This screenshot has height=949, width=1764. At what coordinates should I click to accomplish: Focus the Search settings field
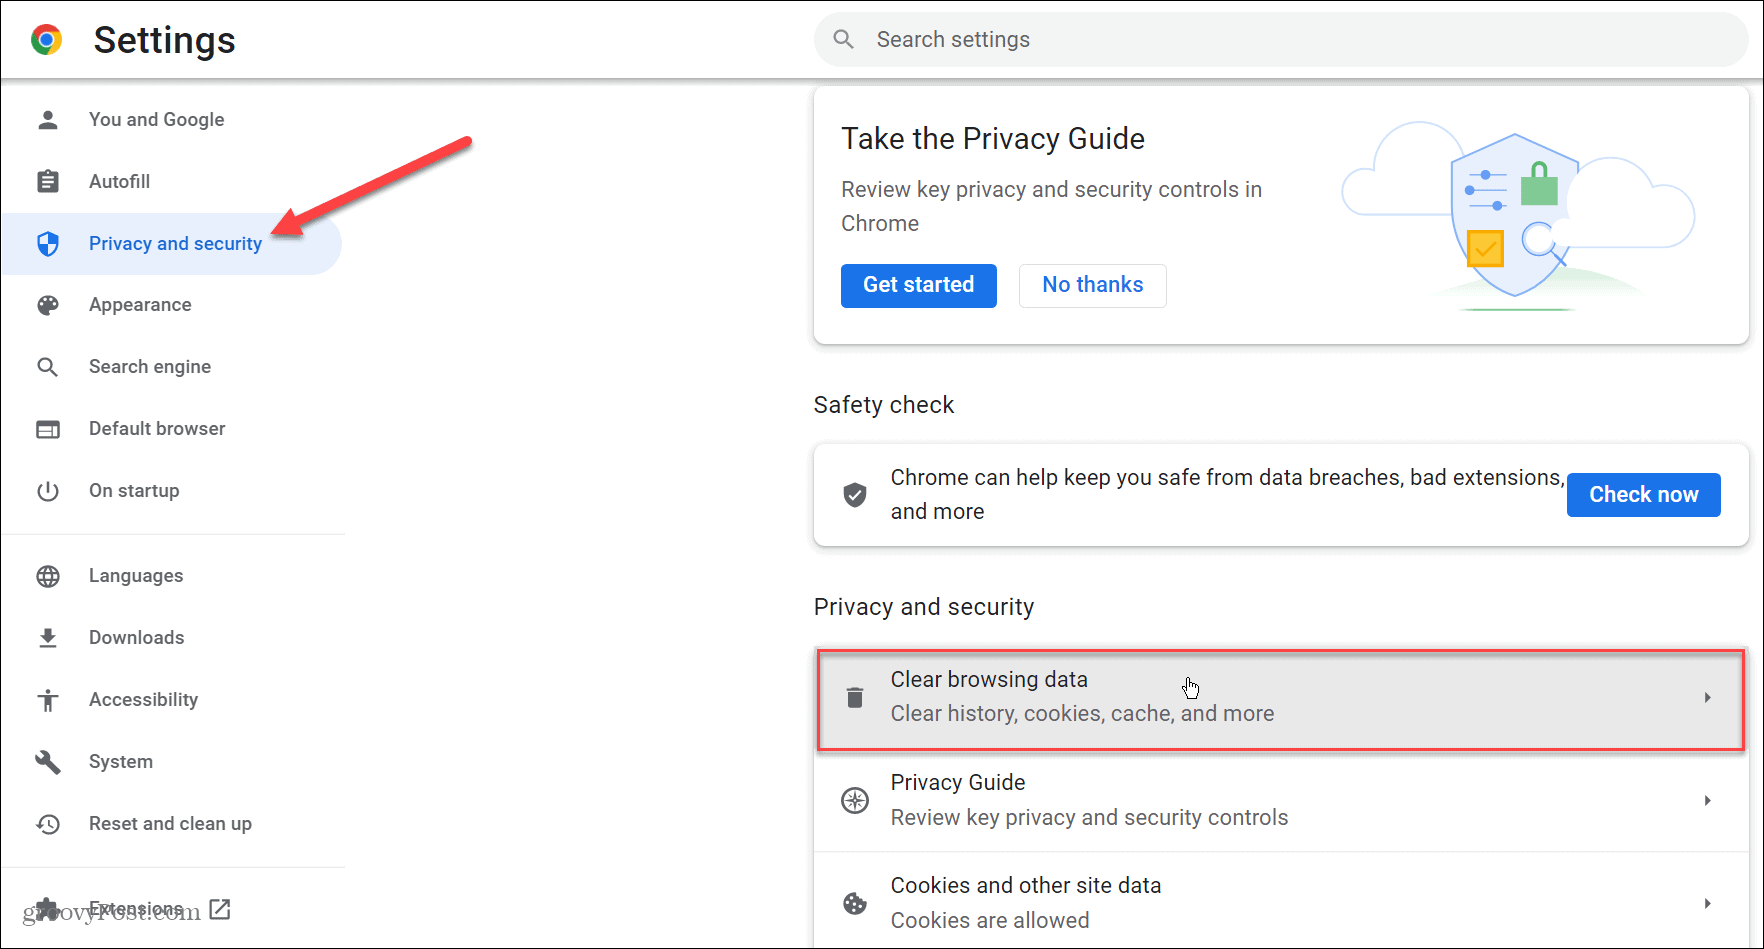tap(1280, 40)
